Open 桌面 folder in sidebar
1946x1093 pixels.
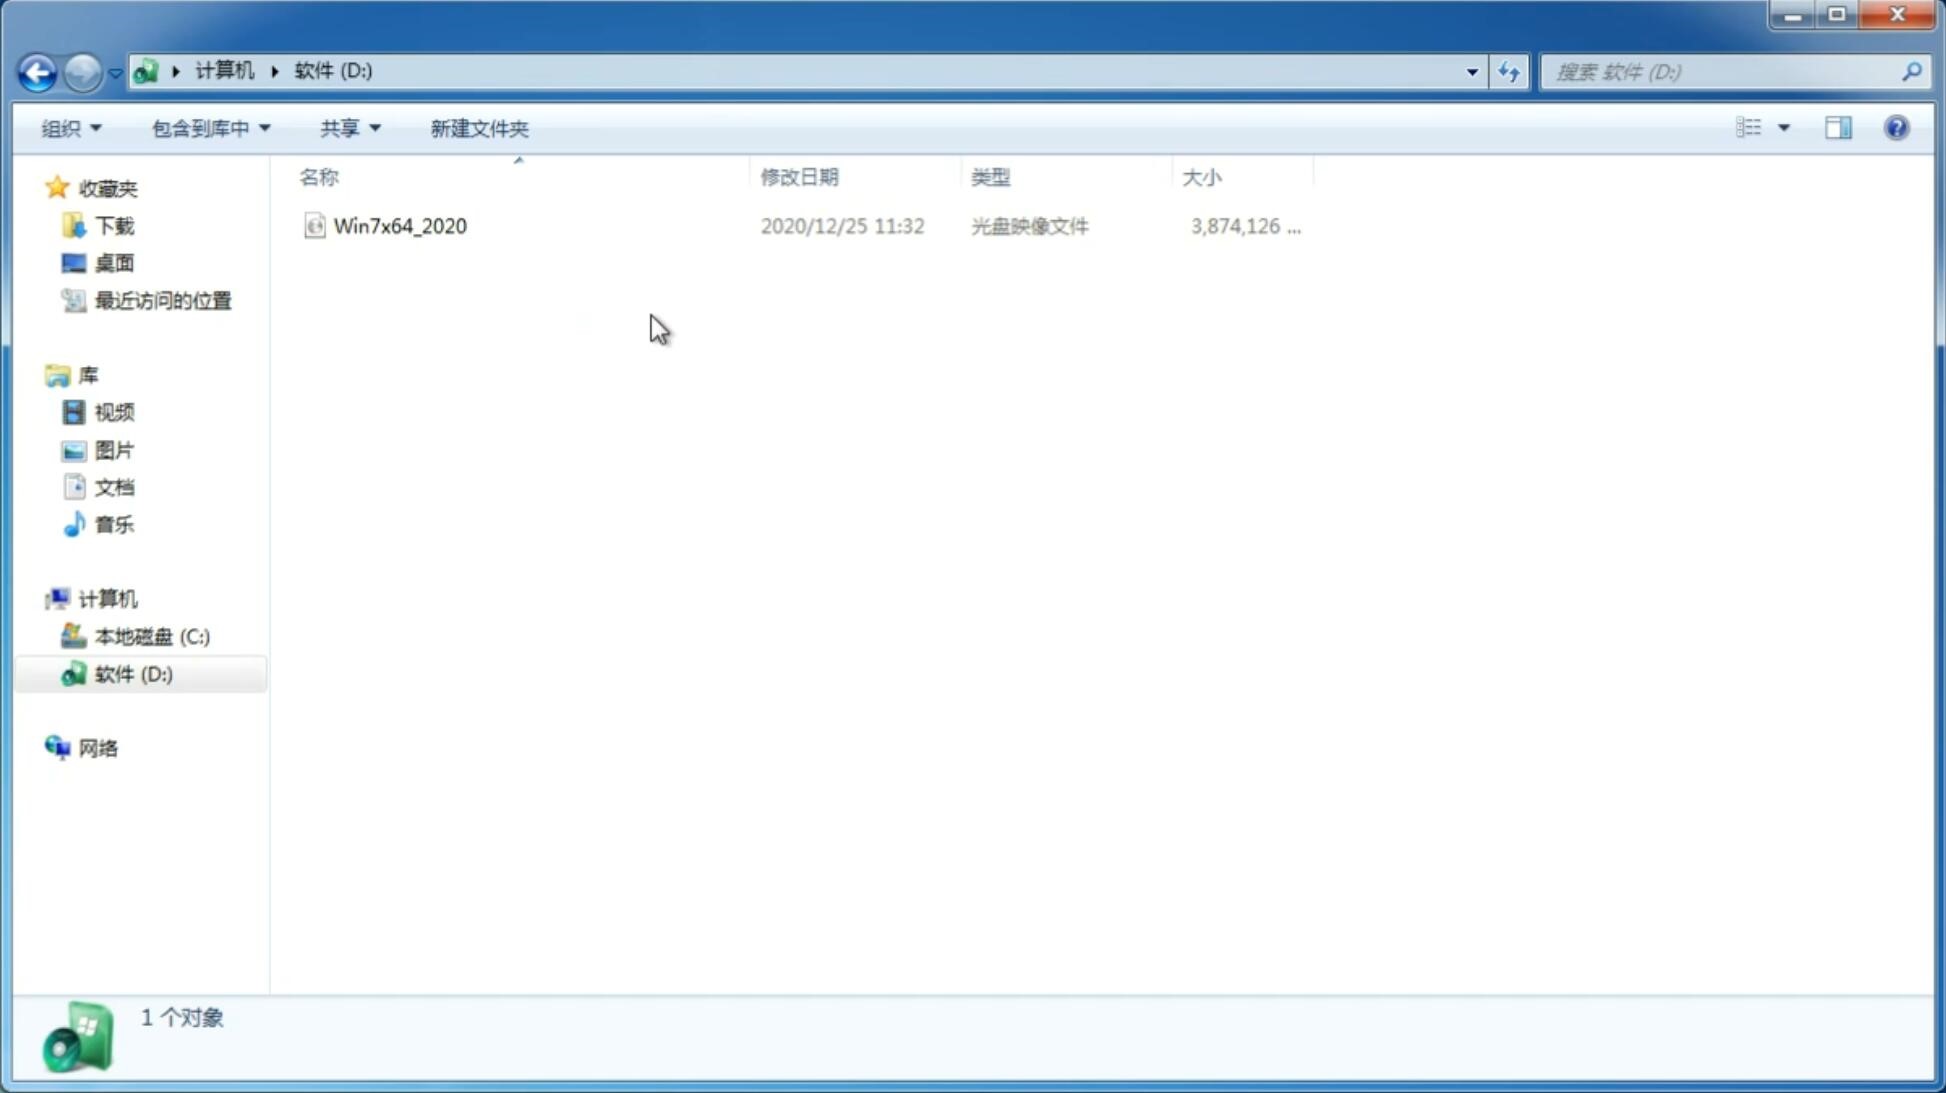(x=114, y=263)
